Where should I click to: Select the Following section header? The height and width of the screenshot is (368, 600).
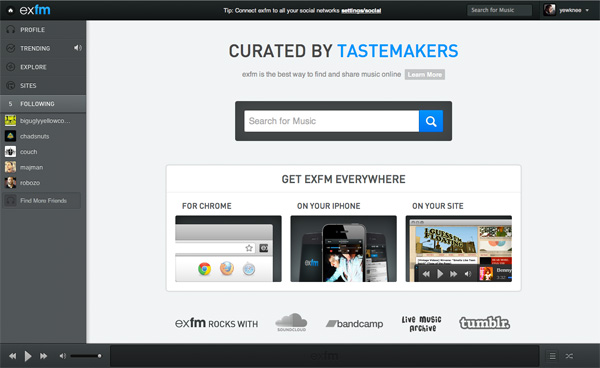point(43,104)
